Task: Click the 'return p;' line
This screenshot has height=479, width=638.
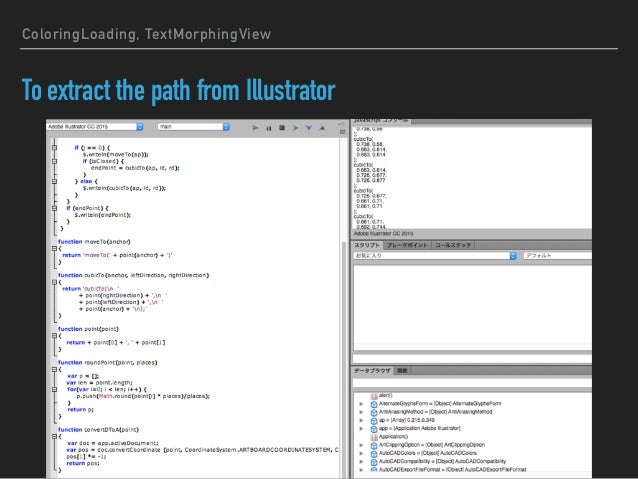Action: coord(80,410)
